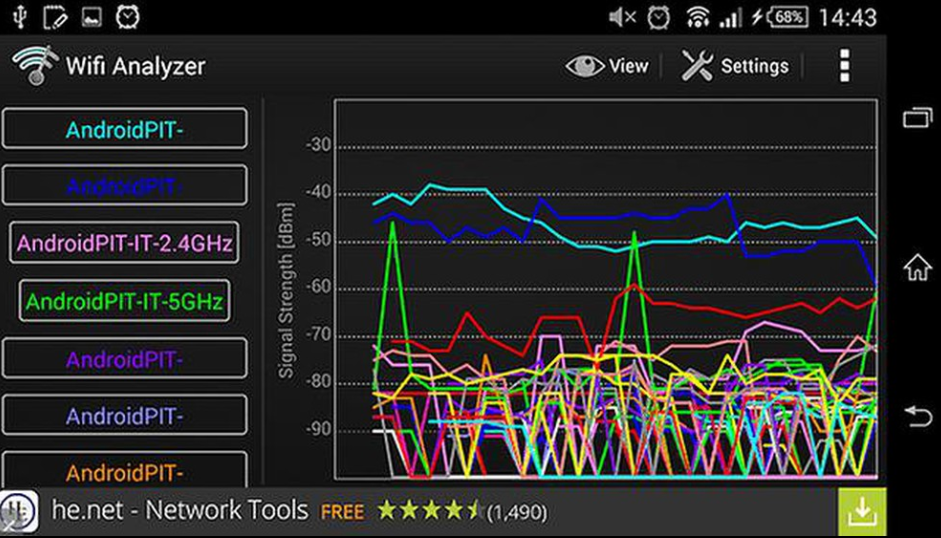
Task: Tap the 68% battery indicator
Action: click(x=787, y=17)
